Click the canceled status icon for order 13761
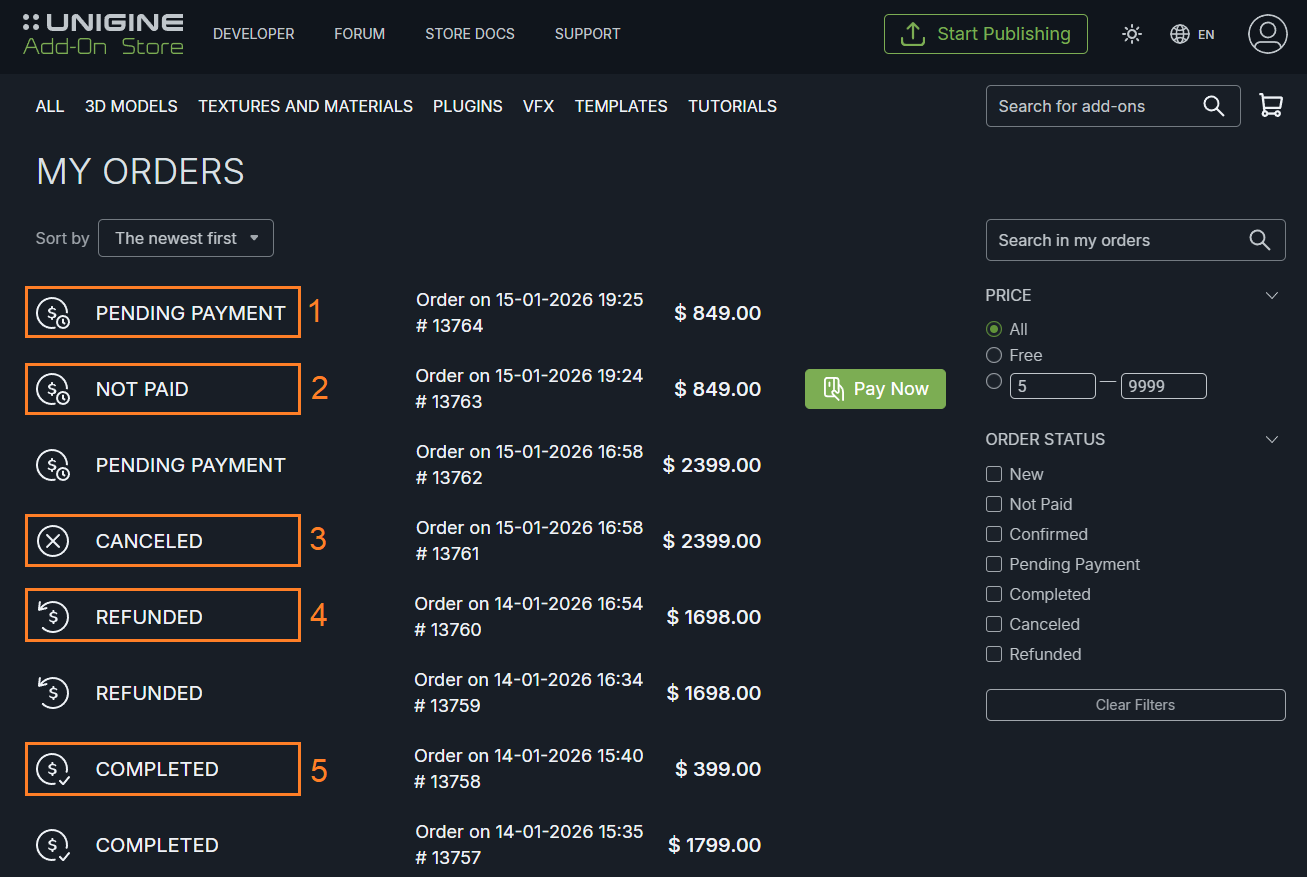The image size is (1307, 877). click(x=53, y=541)
